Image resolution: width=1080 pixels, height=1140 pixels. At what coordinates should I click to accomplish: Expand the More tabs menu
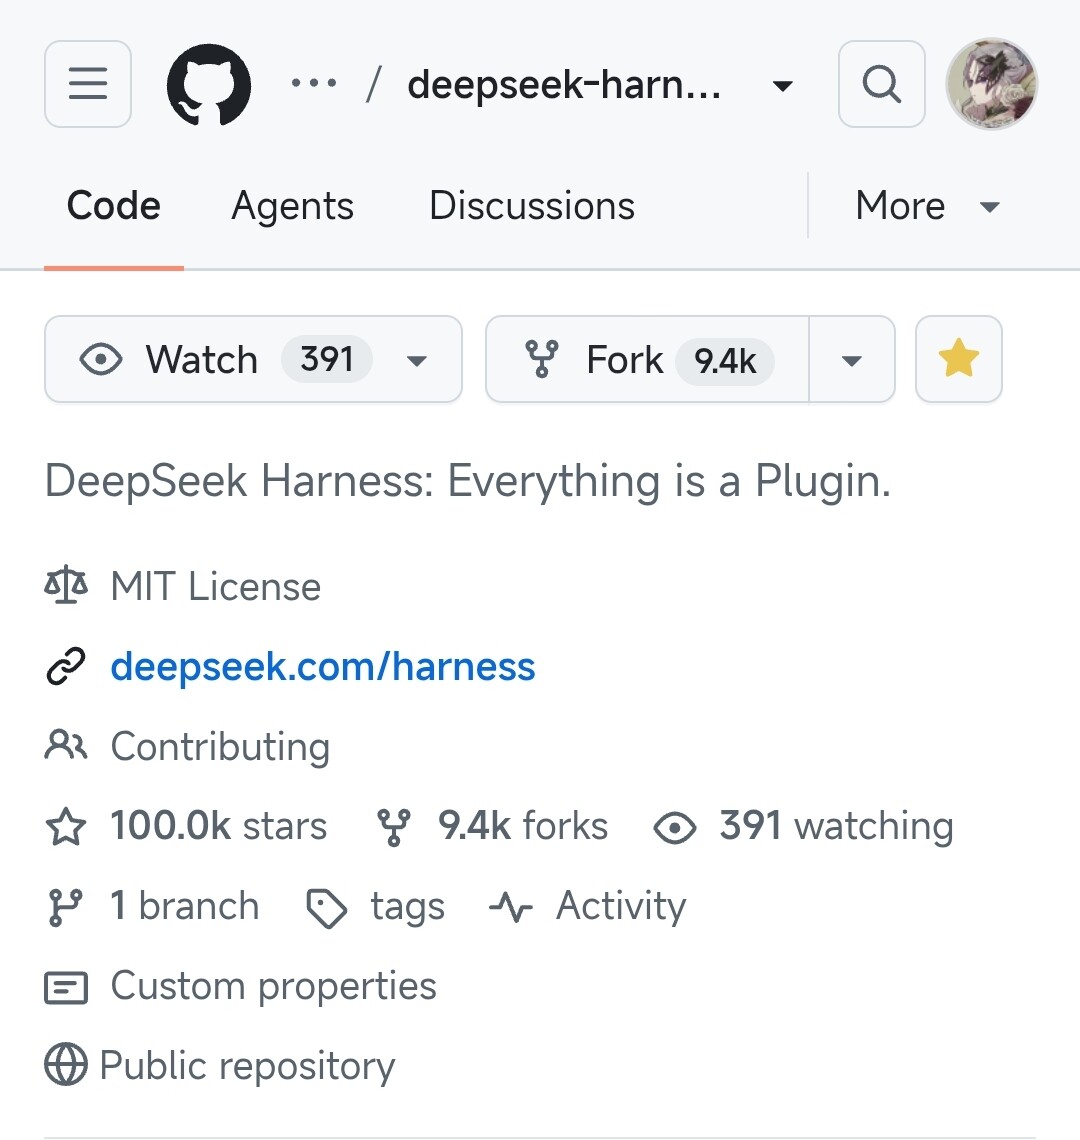pyautogui.click(x=928, y=206)
